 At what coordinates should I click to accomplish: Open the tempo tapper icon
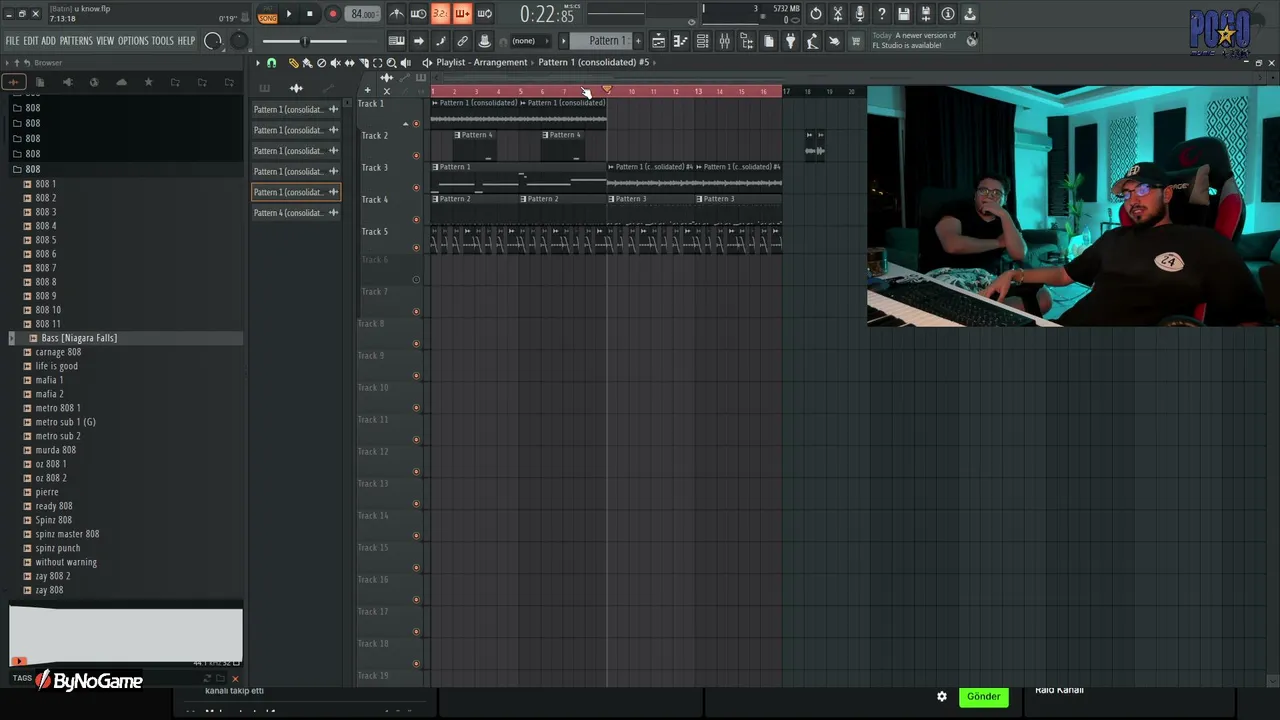coord(812,41)
